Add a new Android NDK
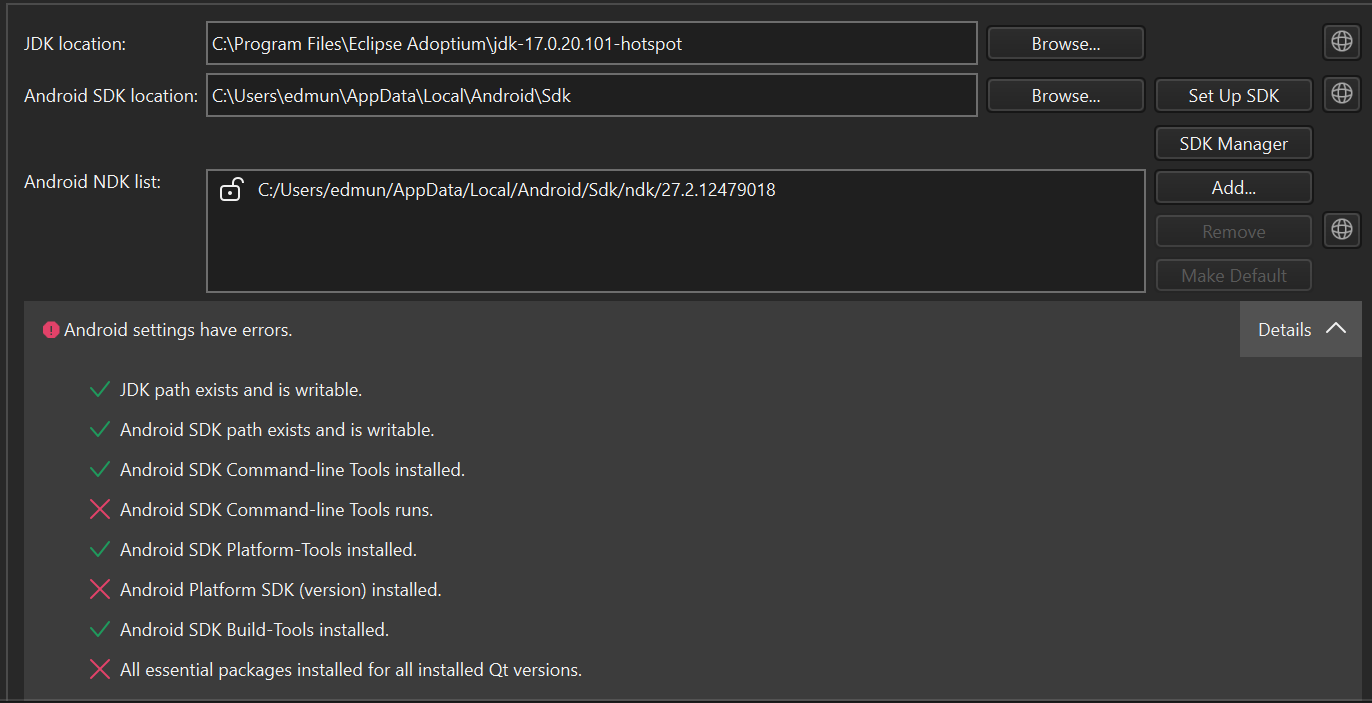 1233,187
